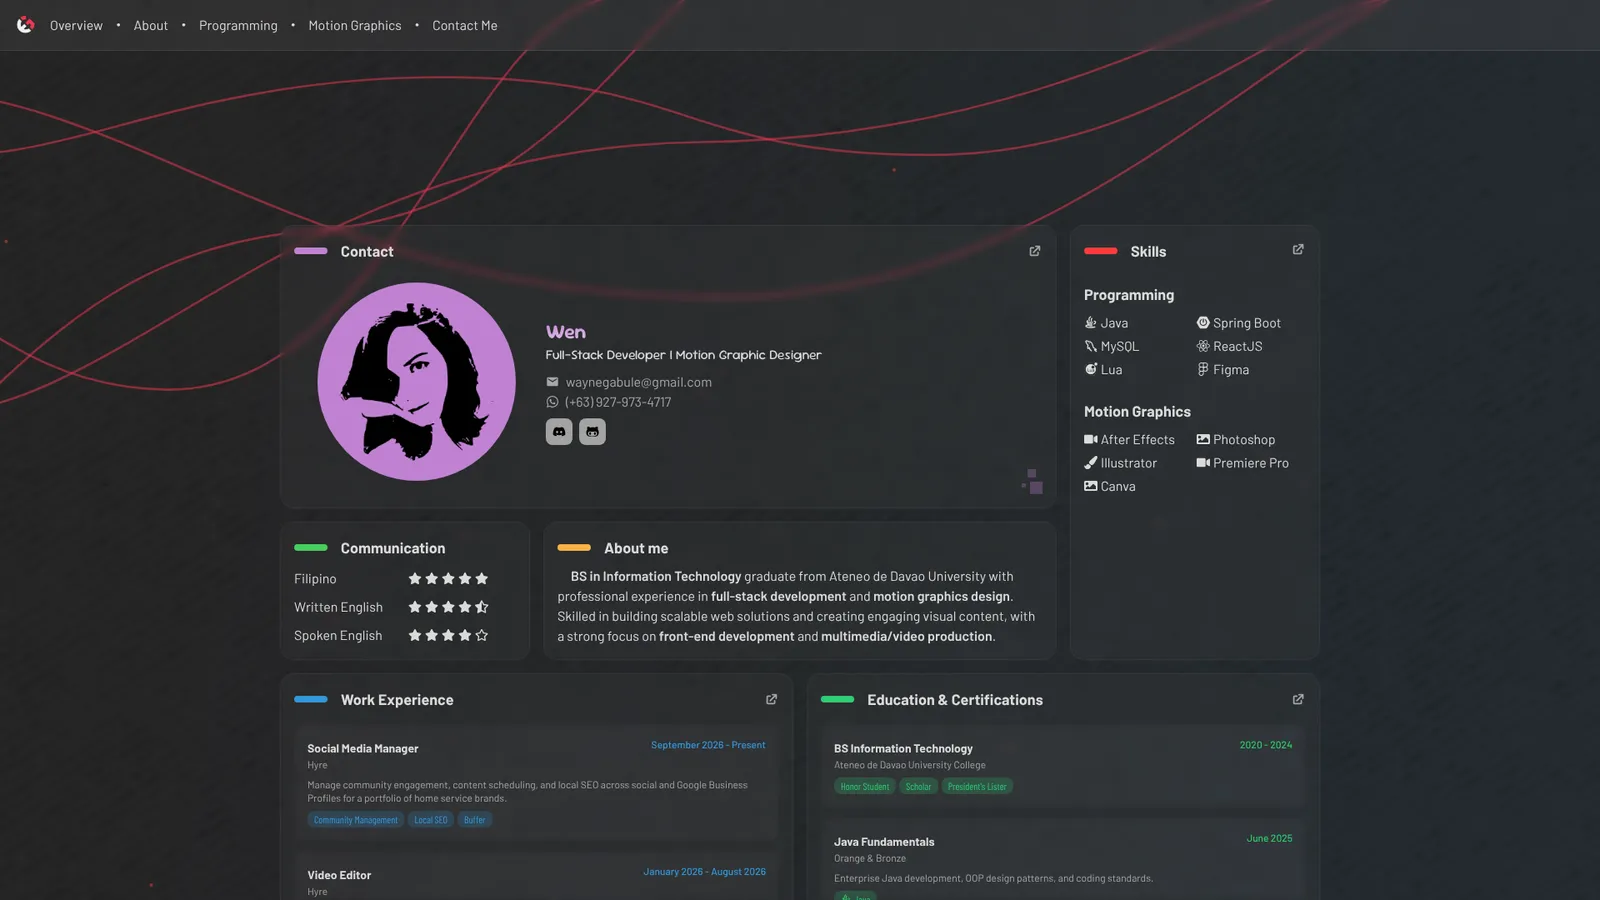Click the MySQL skill icon

click(x=1091, y=346)
